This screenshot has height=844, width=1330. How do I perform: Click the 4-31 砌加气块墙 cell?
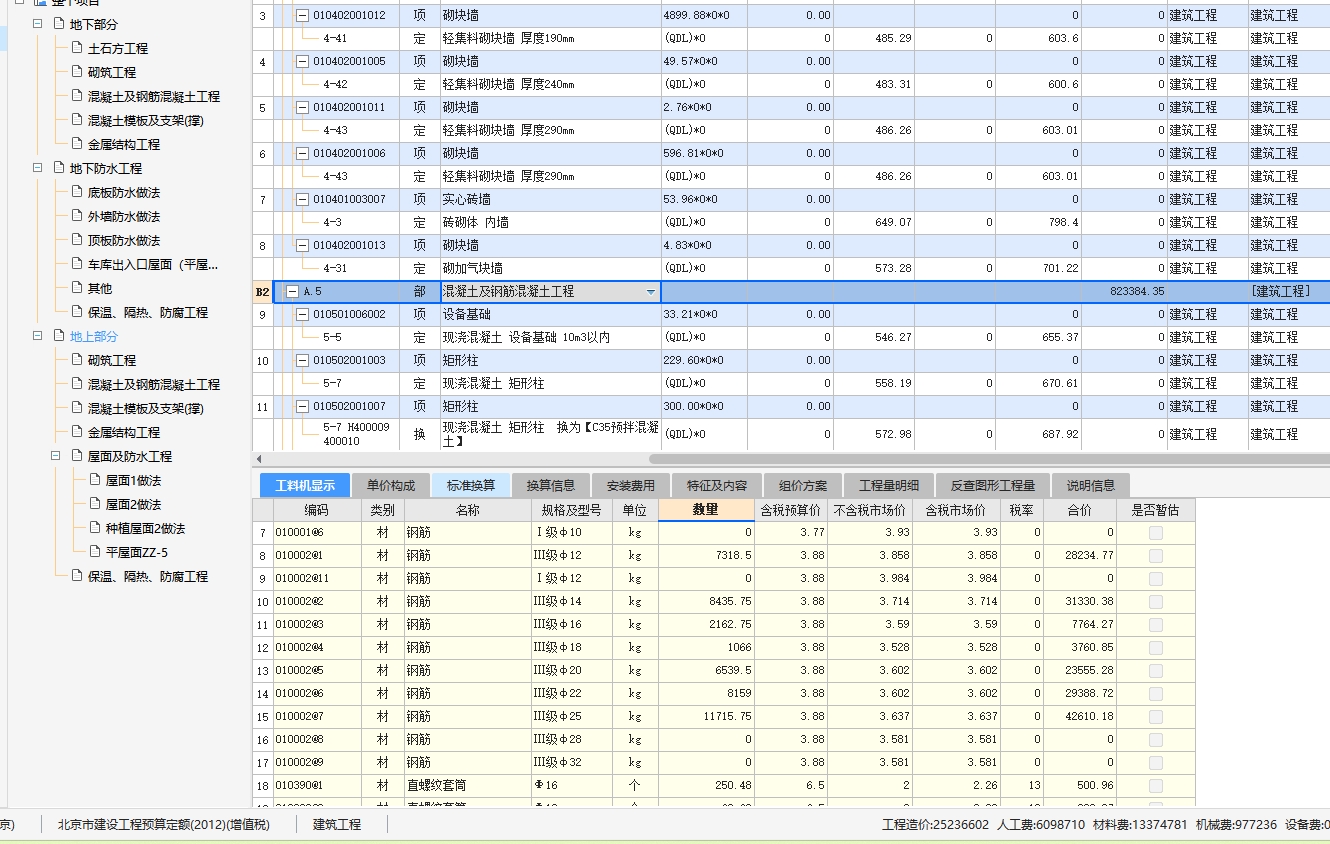551,268
